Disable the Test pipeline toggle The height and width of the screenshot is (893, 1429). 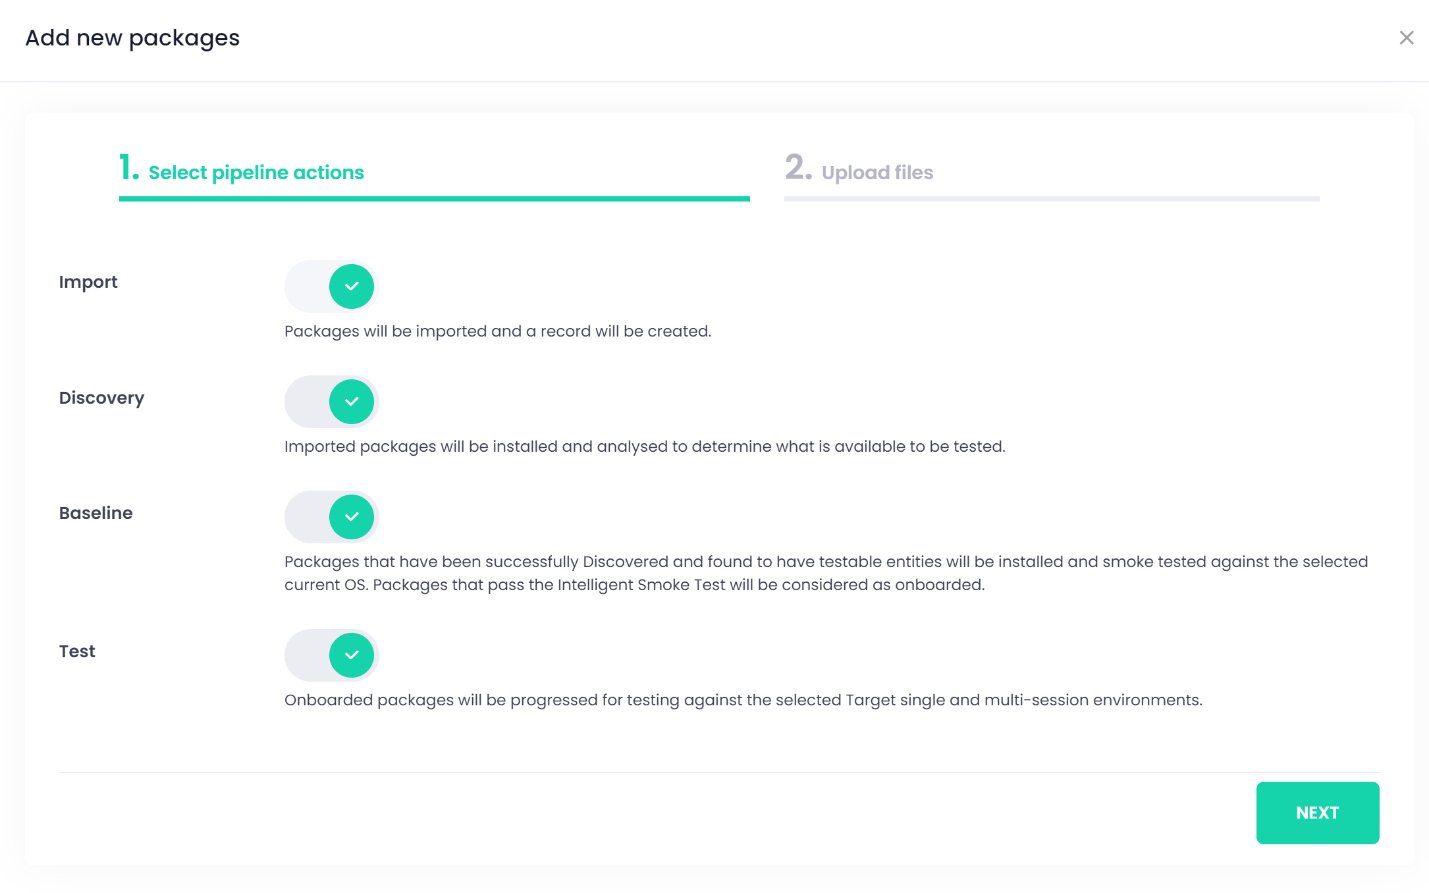[x=331, y=655]
